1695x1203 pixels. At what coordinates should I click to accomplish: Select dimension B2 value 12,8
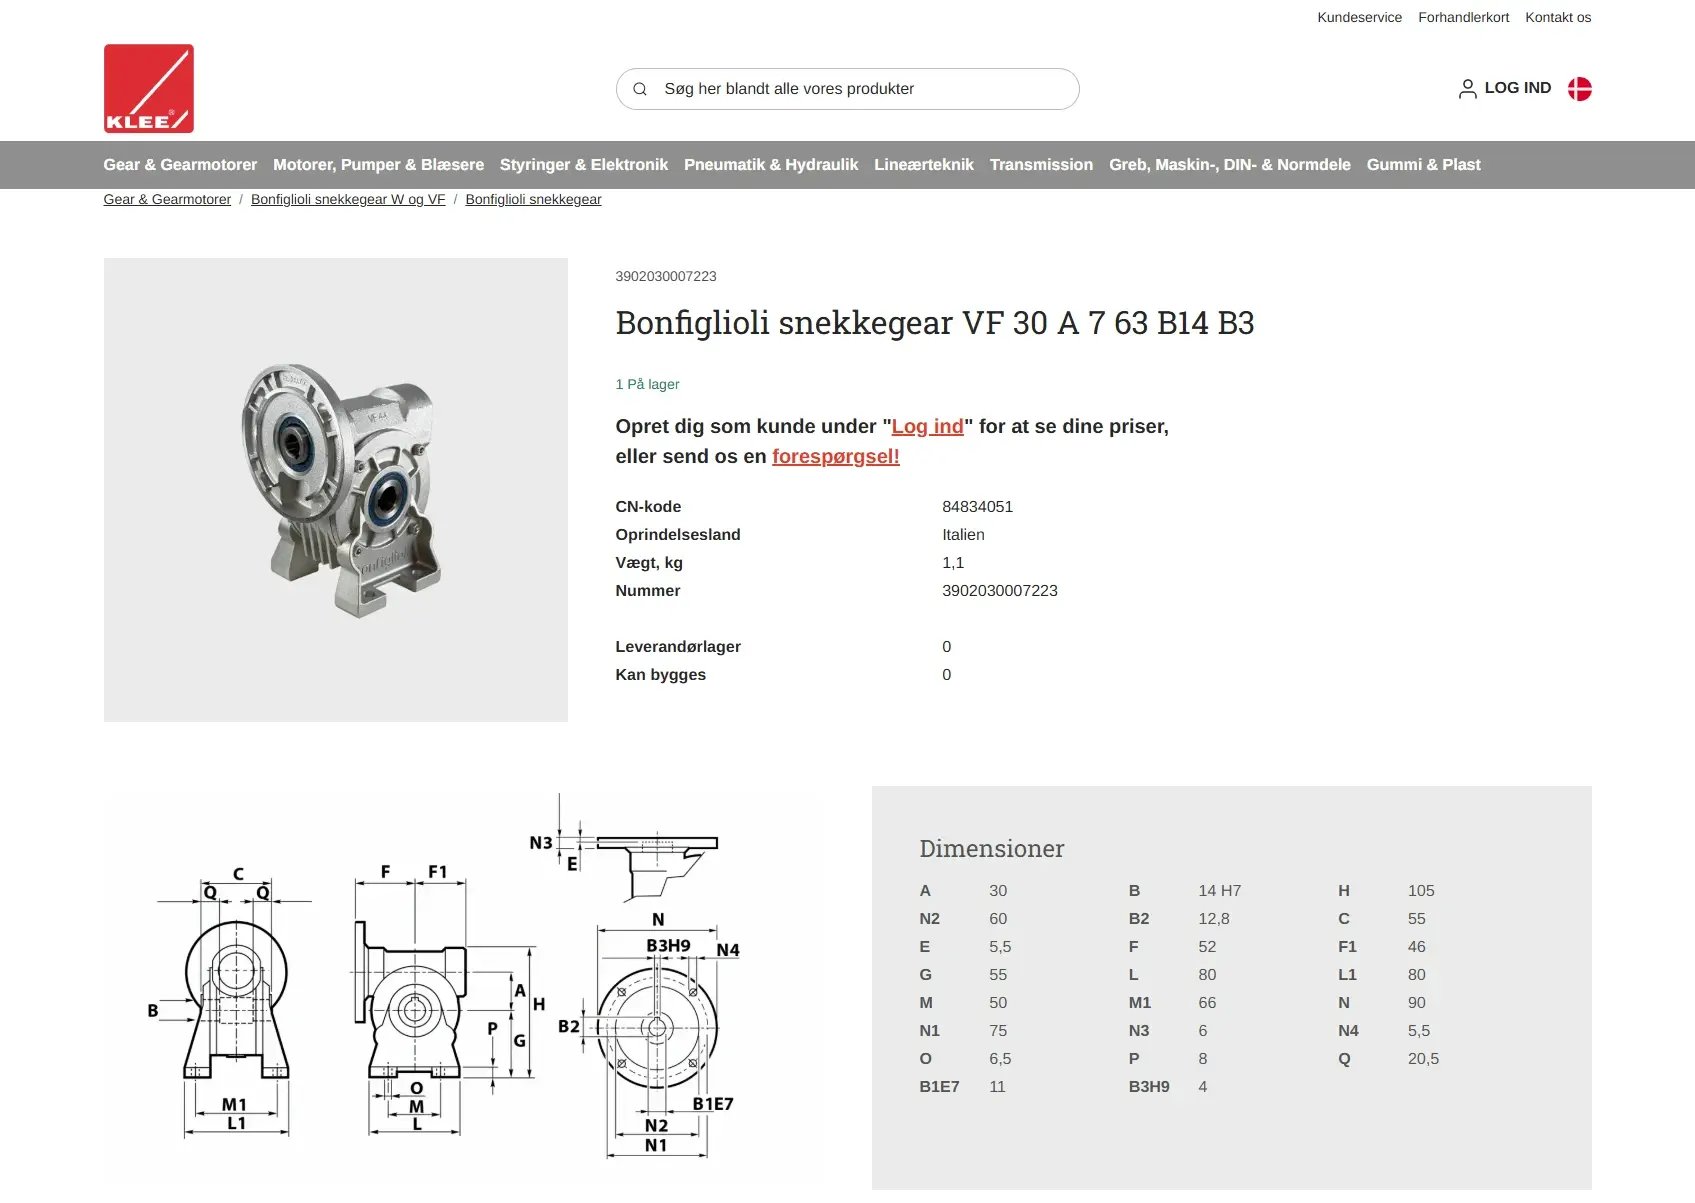point(1213,919)
